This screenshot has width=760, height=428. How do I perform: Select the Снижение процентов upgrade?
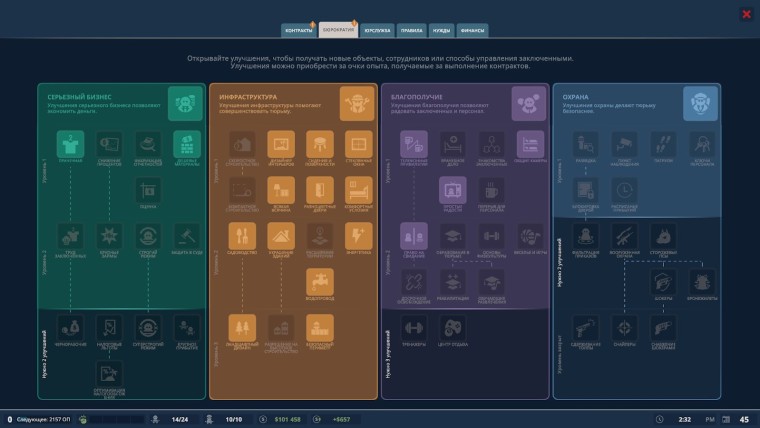[x=109, y=144]
